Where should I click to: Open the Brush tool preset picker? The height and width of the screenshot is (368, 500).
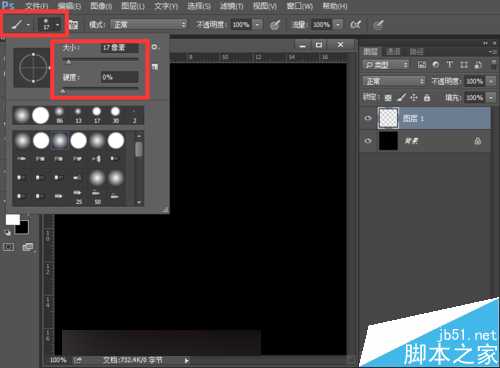(20, 25)
